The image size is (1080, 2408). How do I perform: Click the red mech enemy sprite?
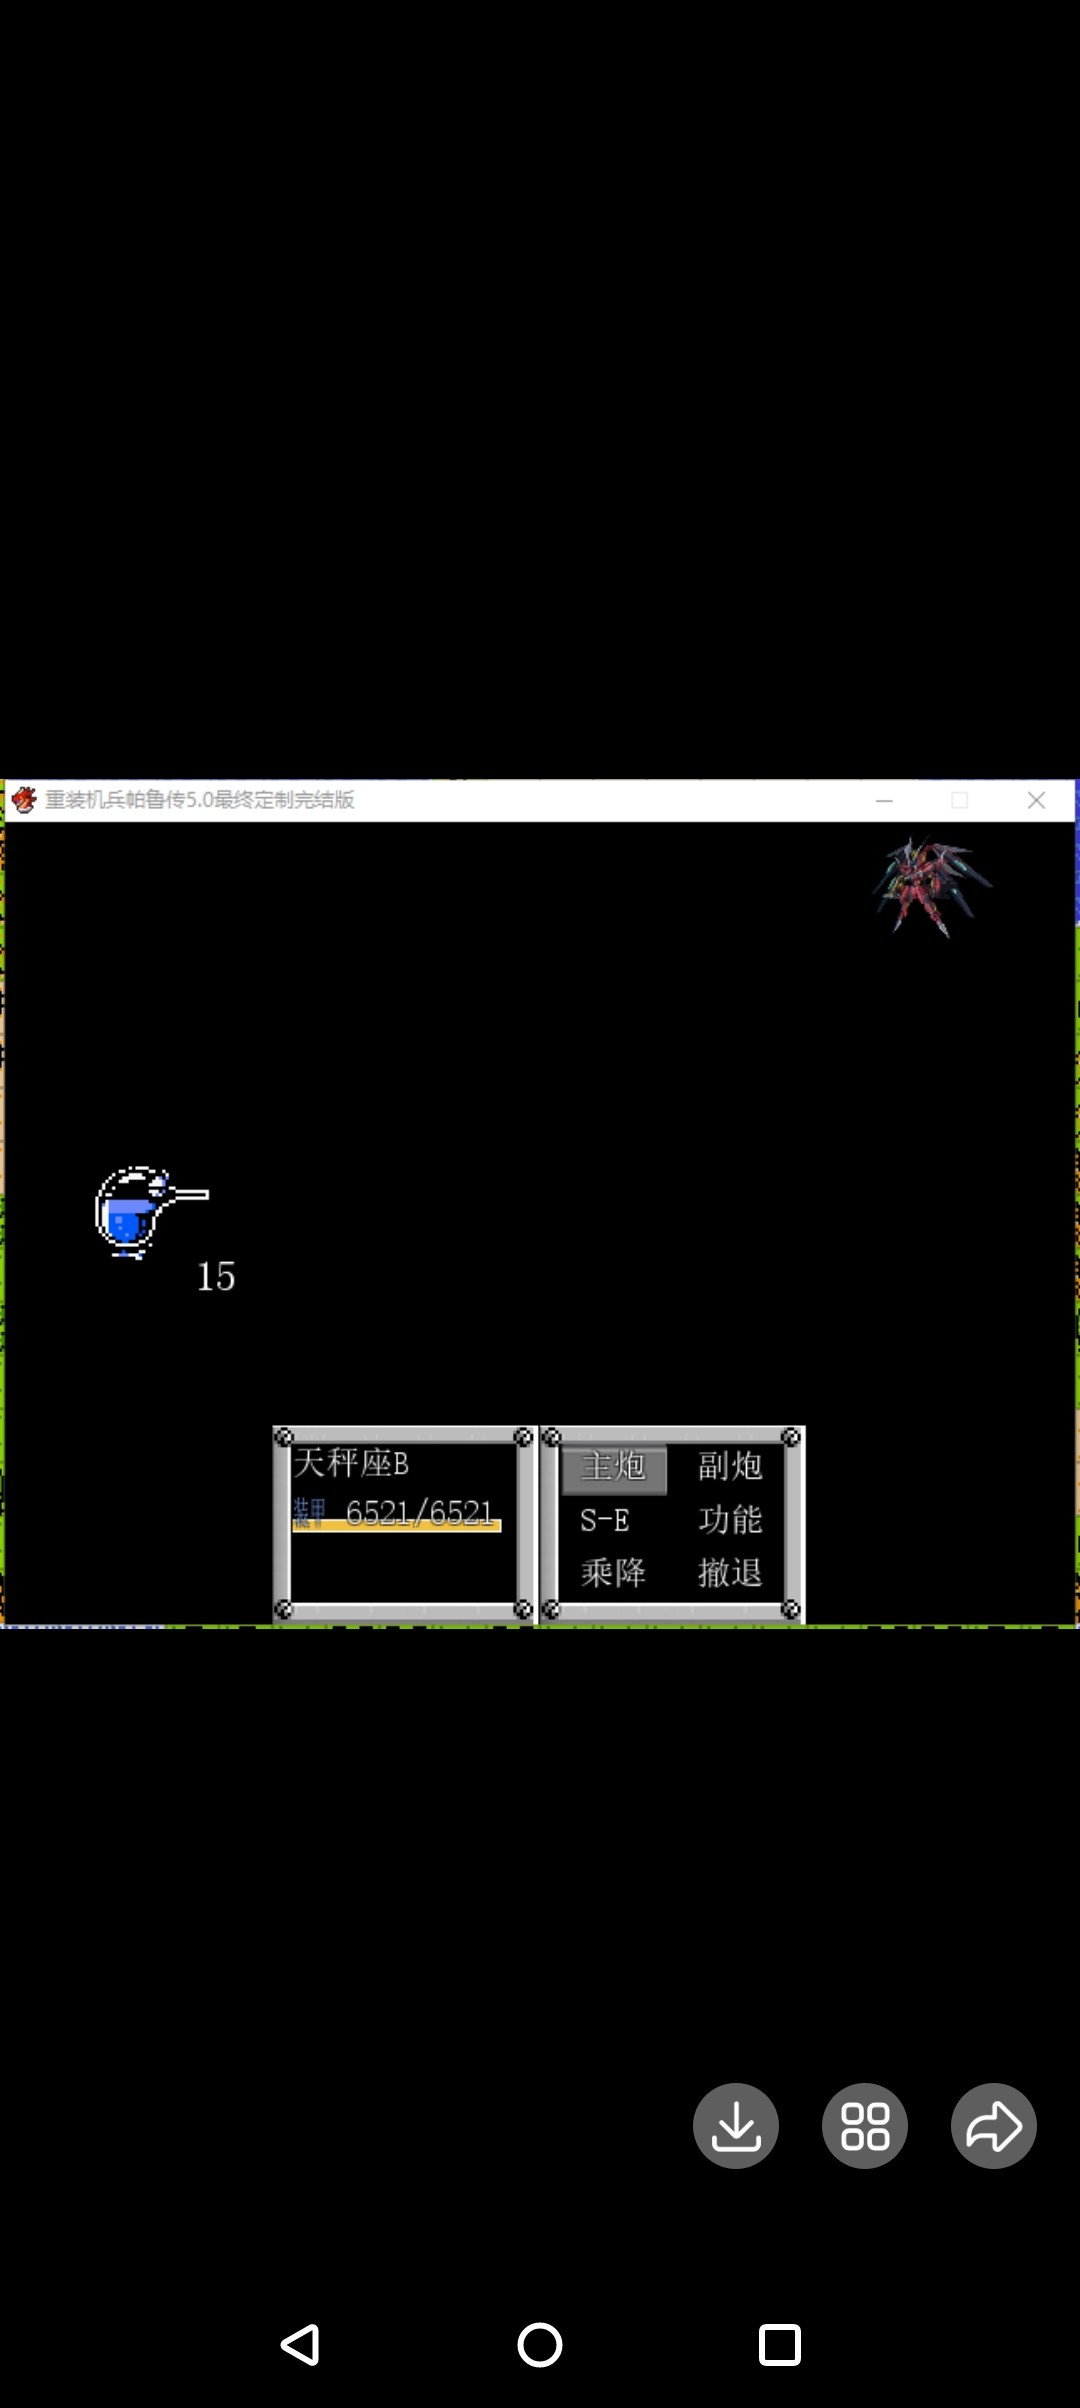click(x=930, y=887)
